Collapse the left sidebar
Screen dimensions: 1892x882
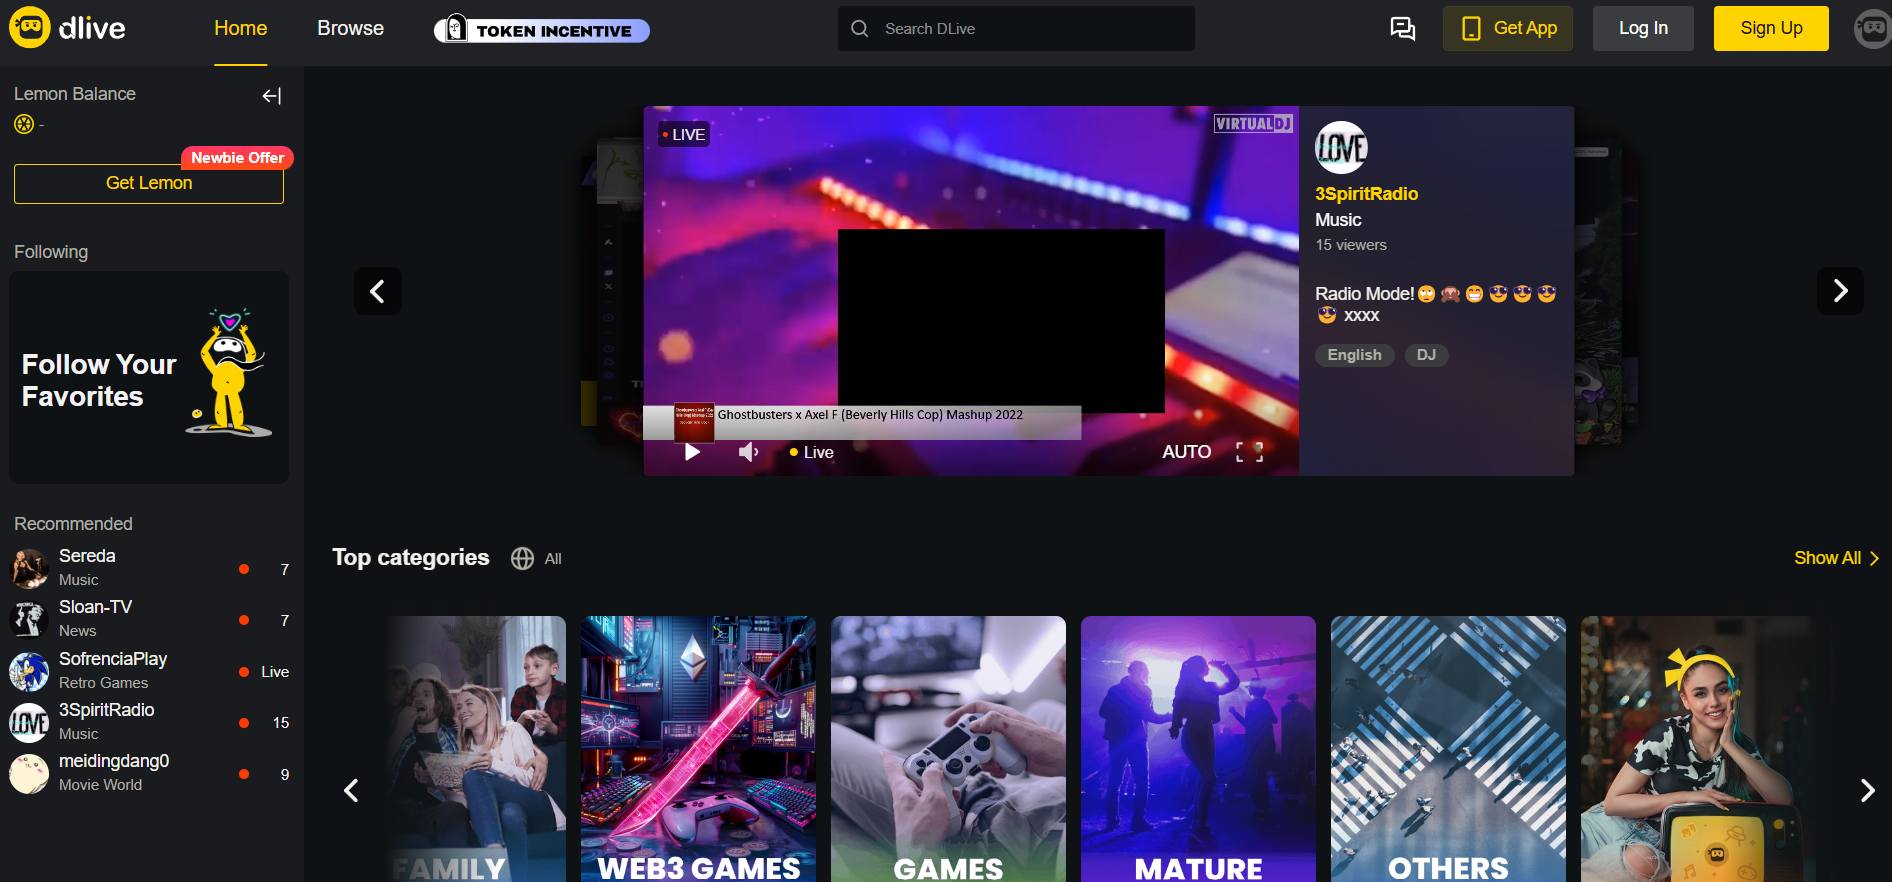tap(272, 96)
